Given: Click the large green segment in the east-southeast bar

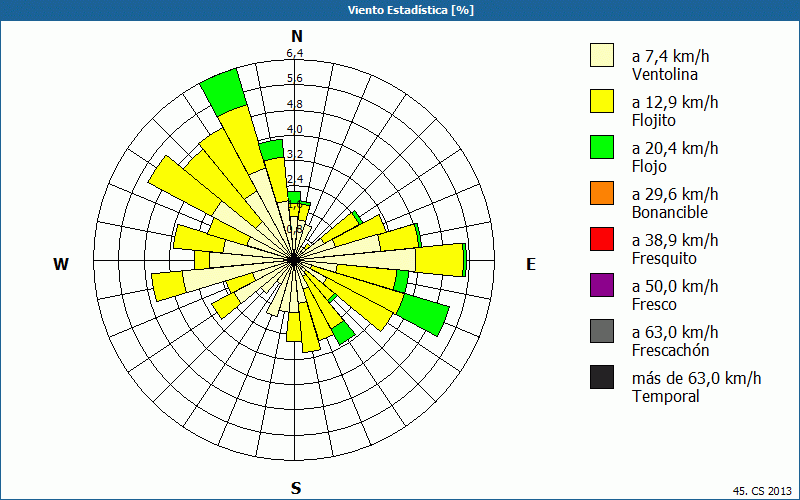Looking at the screenshot, I should tap(423, 316).
